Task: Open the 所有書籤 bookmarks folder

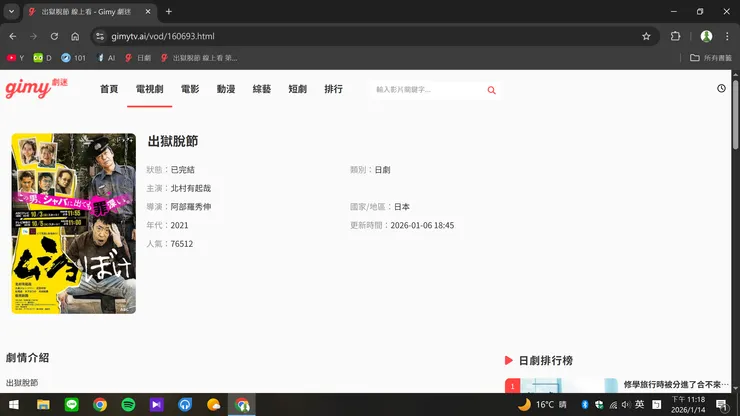Action: [x=711, y=58]
